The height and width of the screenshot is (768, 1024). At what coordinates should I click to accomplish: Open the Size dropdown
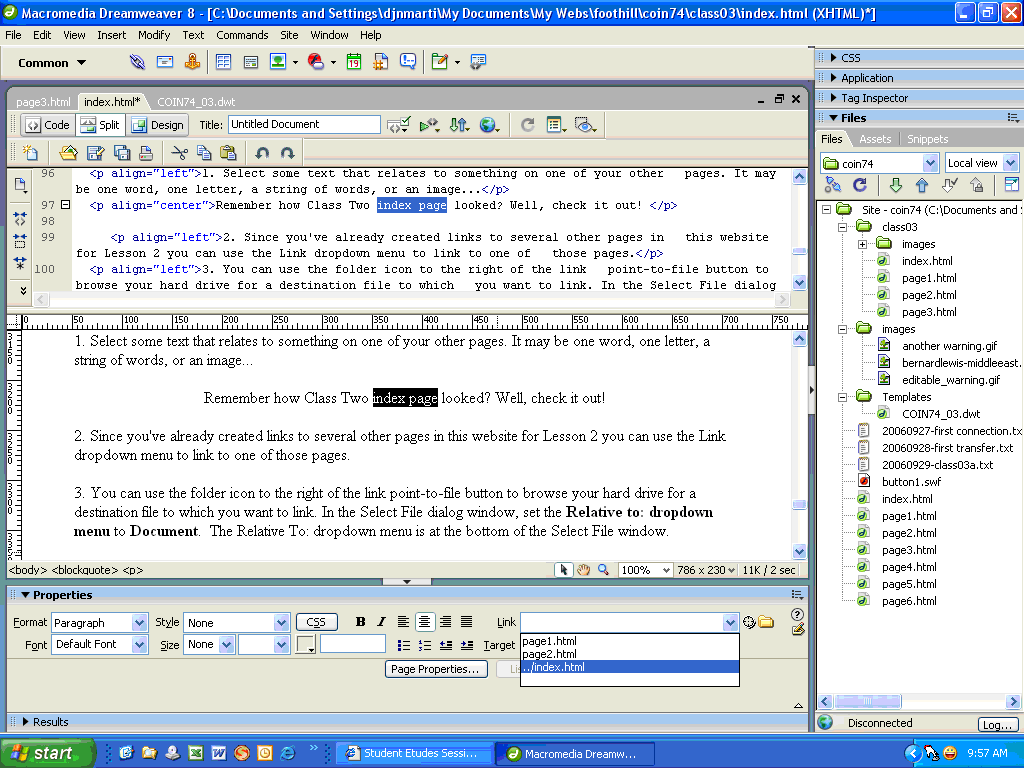227,645
